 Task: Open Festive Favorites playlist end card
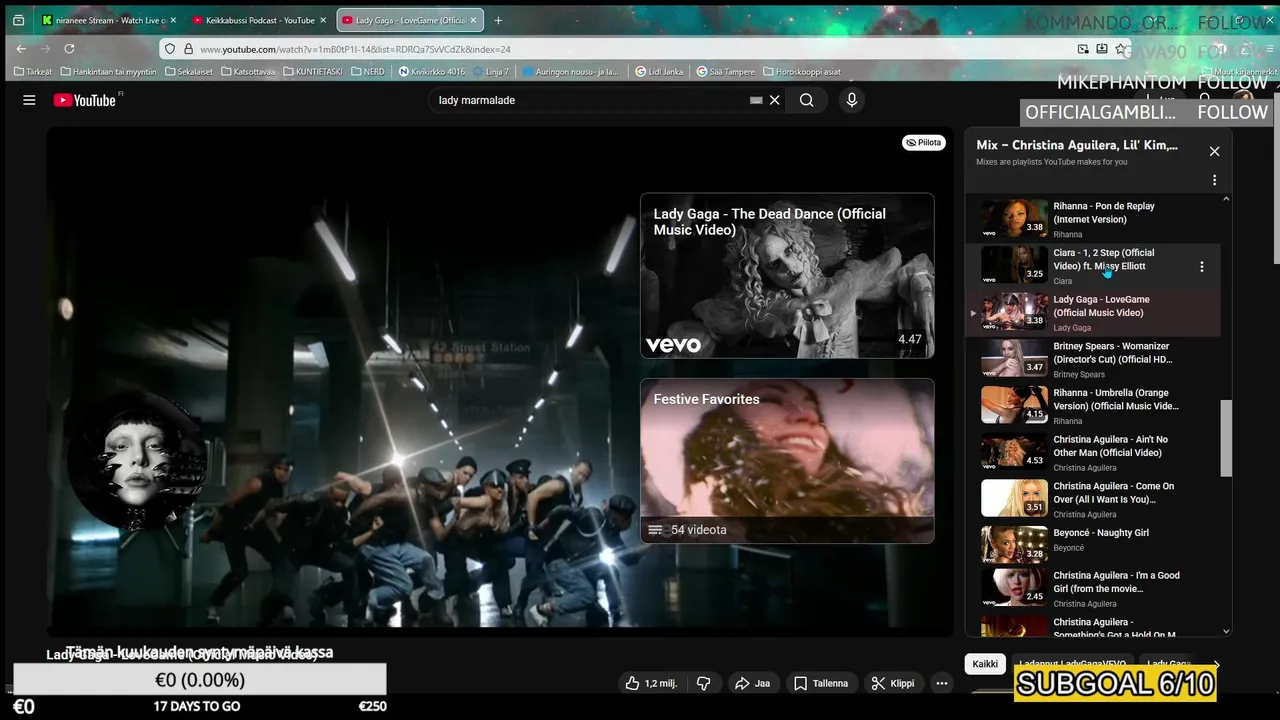coord(787,461)
